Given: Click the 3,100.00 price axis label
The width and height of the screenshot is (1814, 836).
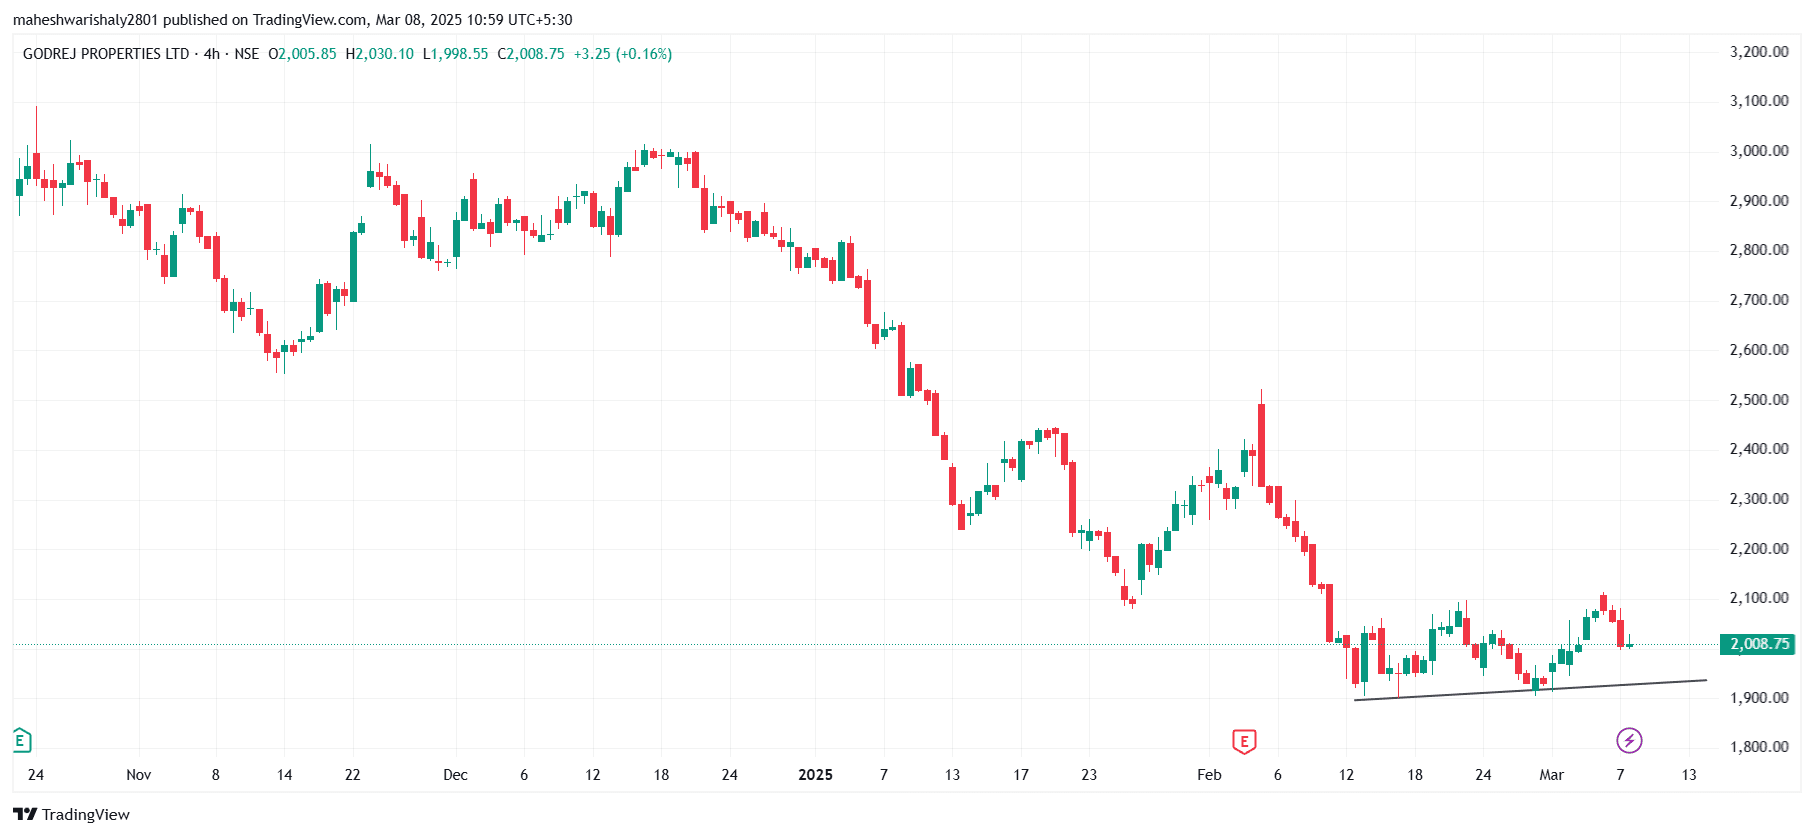Looking at the screenshot, I should (x=1759, y=101).
